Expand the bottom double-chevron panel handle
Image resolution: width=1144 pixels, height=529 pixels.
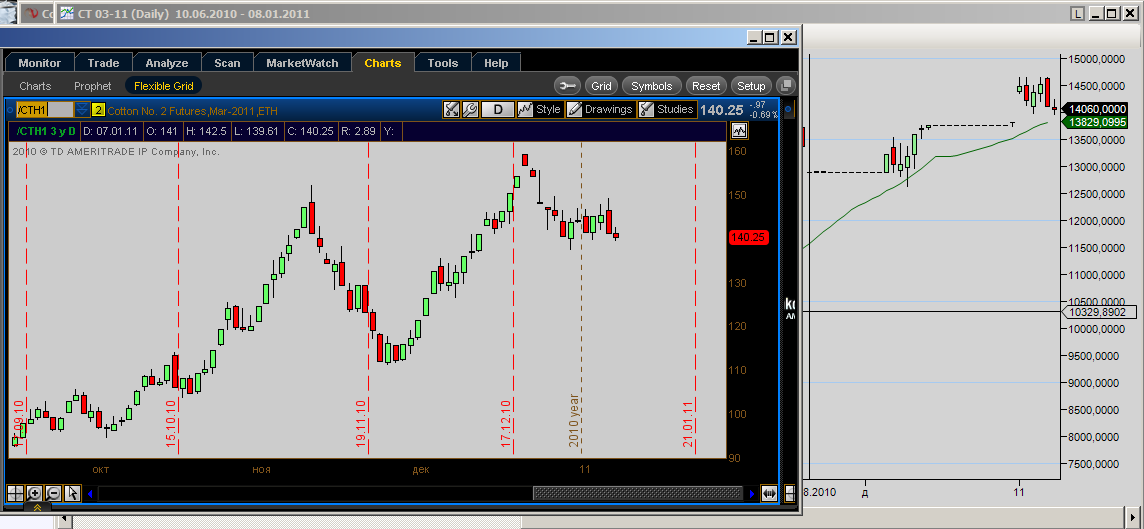tap(36, 507)
